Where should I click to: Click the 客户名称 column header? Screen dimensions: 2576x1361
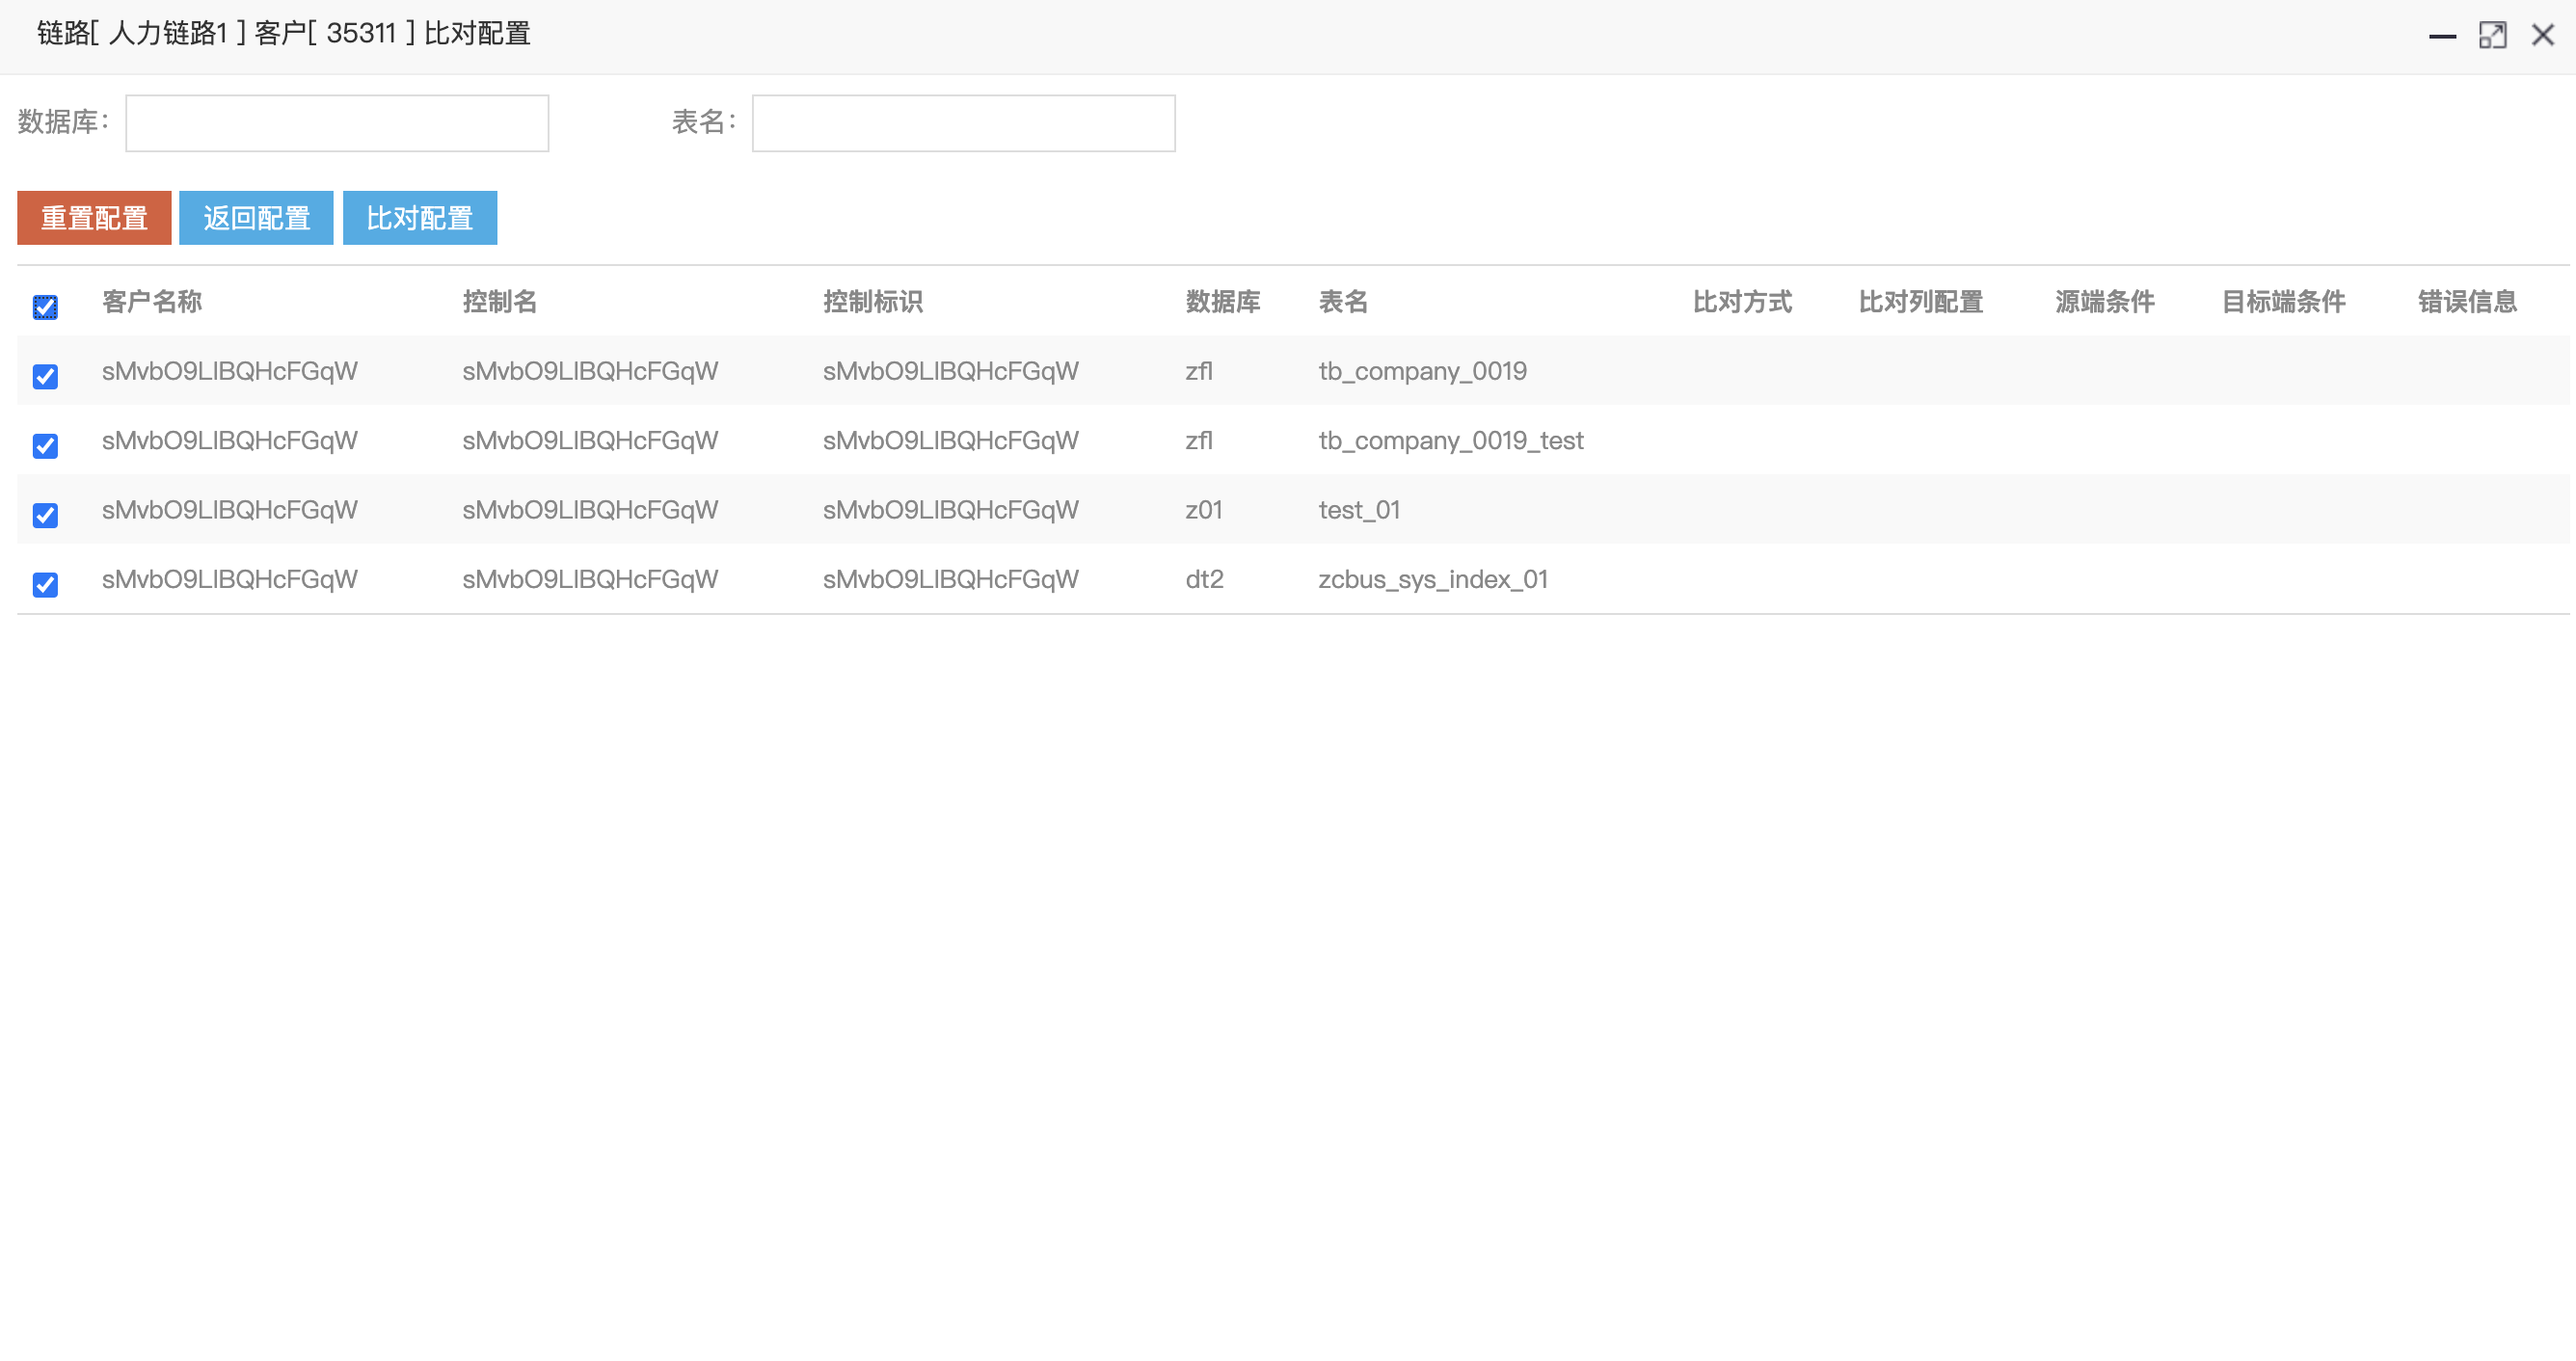152,302
